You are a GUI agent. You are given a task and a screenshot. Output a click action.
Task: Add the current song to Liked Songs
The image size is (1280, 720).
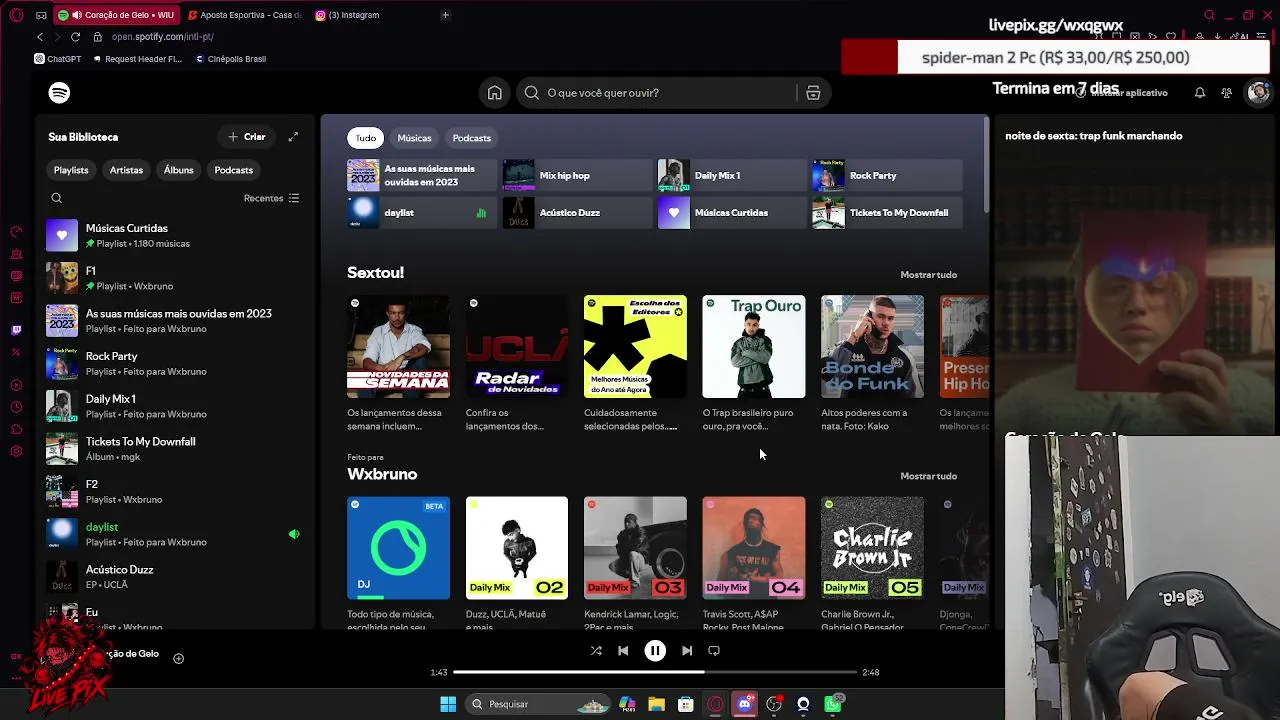(178, 658)
